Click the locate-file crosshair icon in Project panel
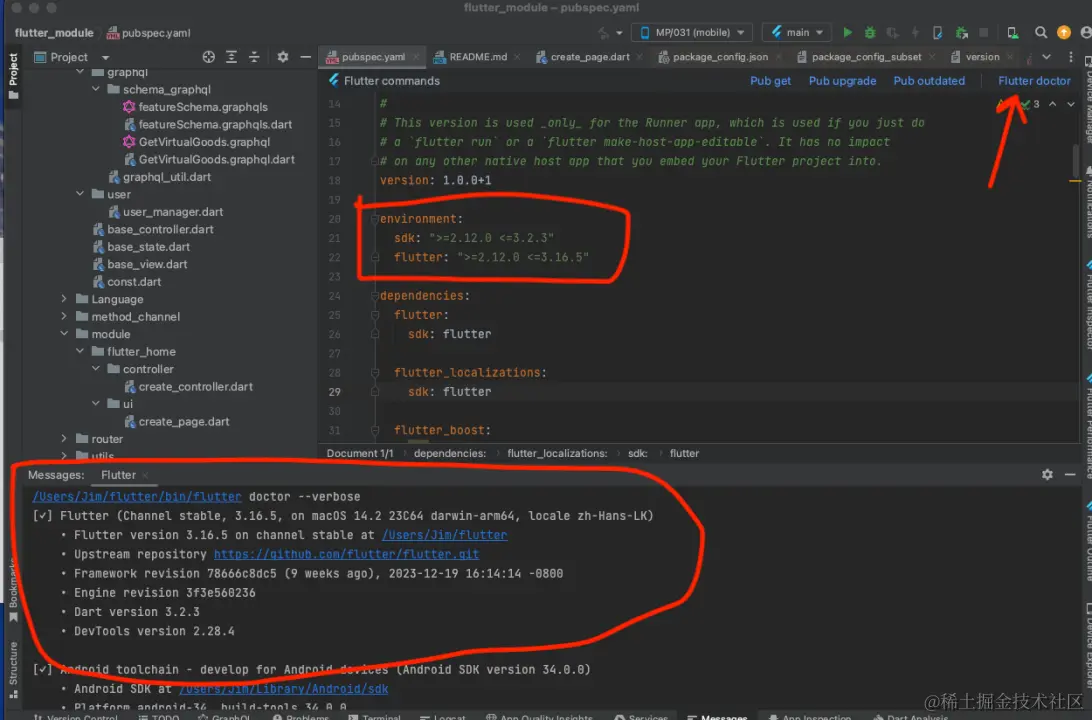Viewport: 1092px width, 720px height. (x=209, y=57)
